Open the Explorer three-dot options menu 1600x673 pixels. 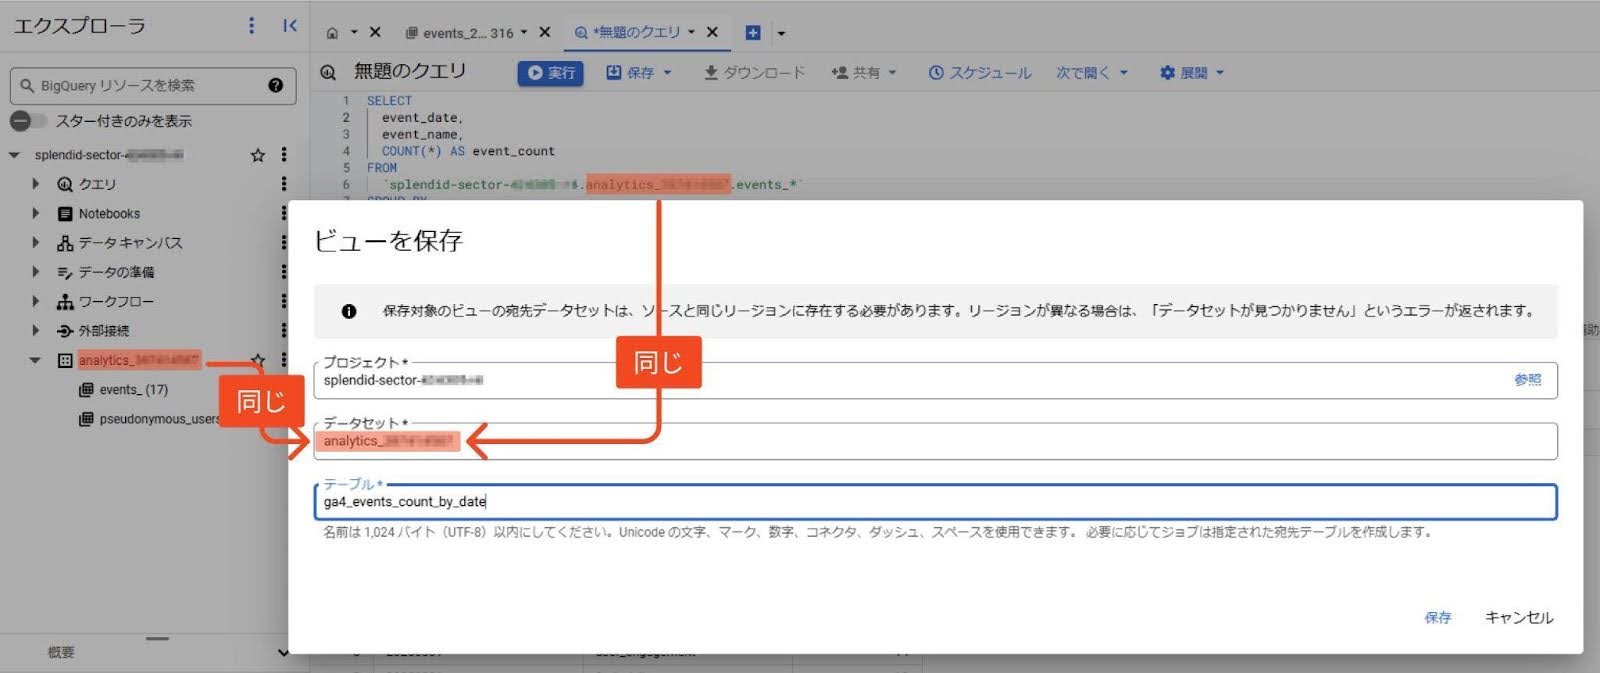tap(251, 26)
